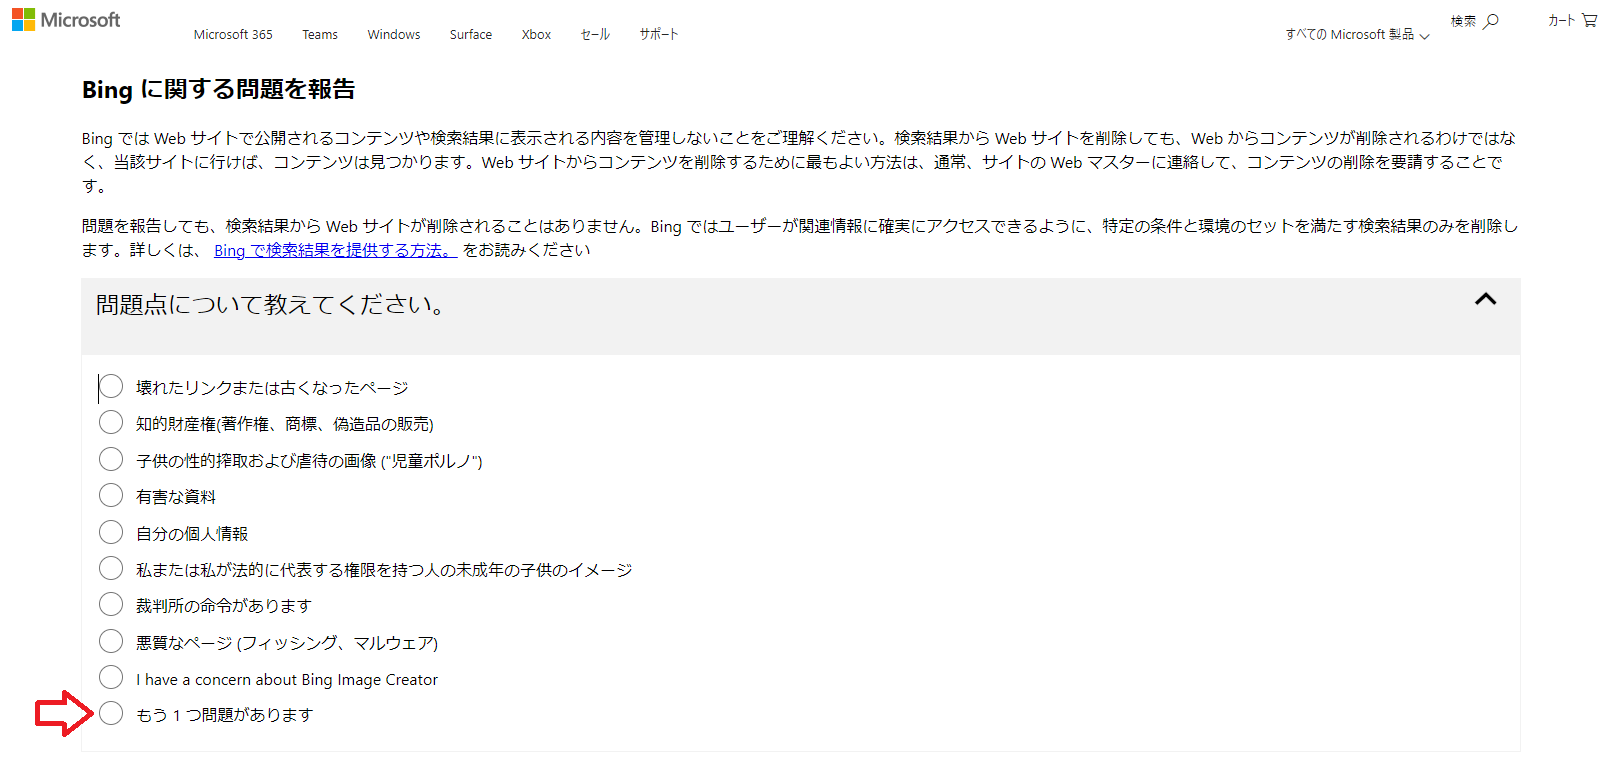Click the 検索 label text
Screen dimensions: 1618x773
1463,21
